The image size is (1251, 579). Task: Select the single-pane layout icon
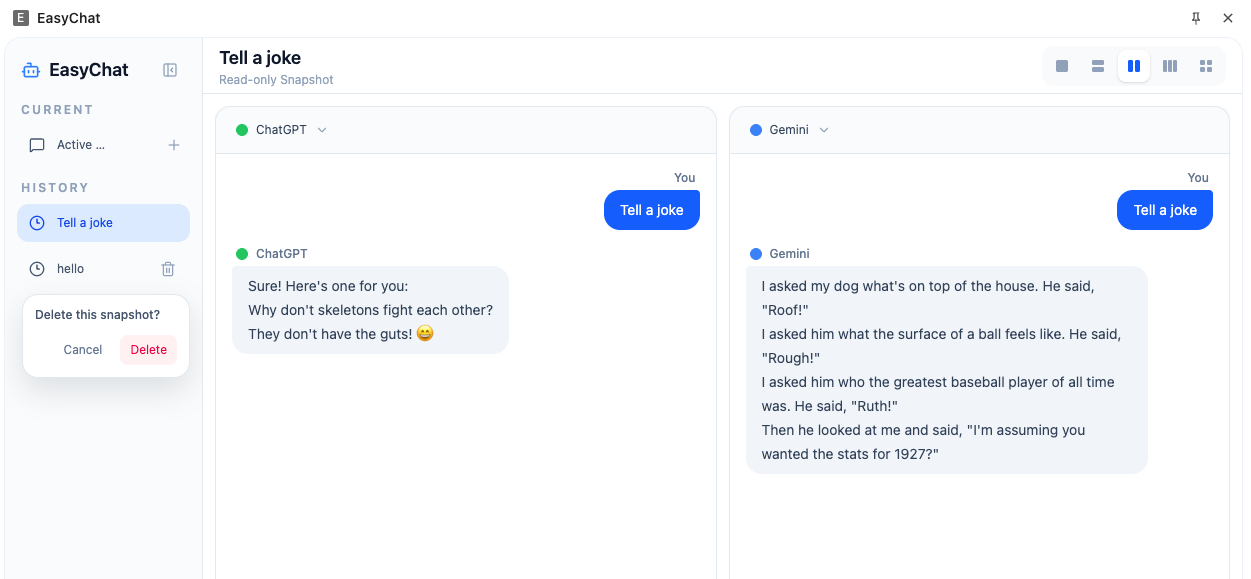pos(1062,66)
